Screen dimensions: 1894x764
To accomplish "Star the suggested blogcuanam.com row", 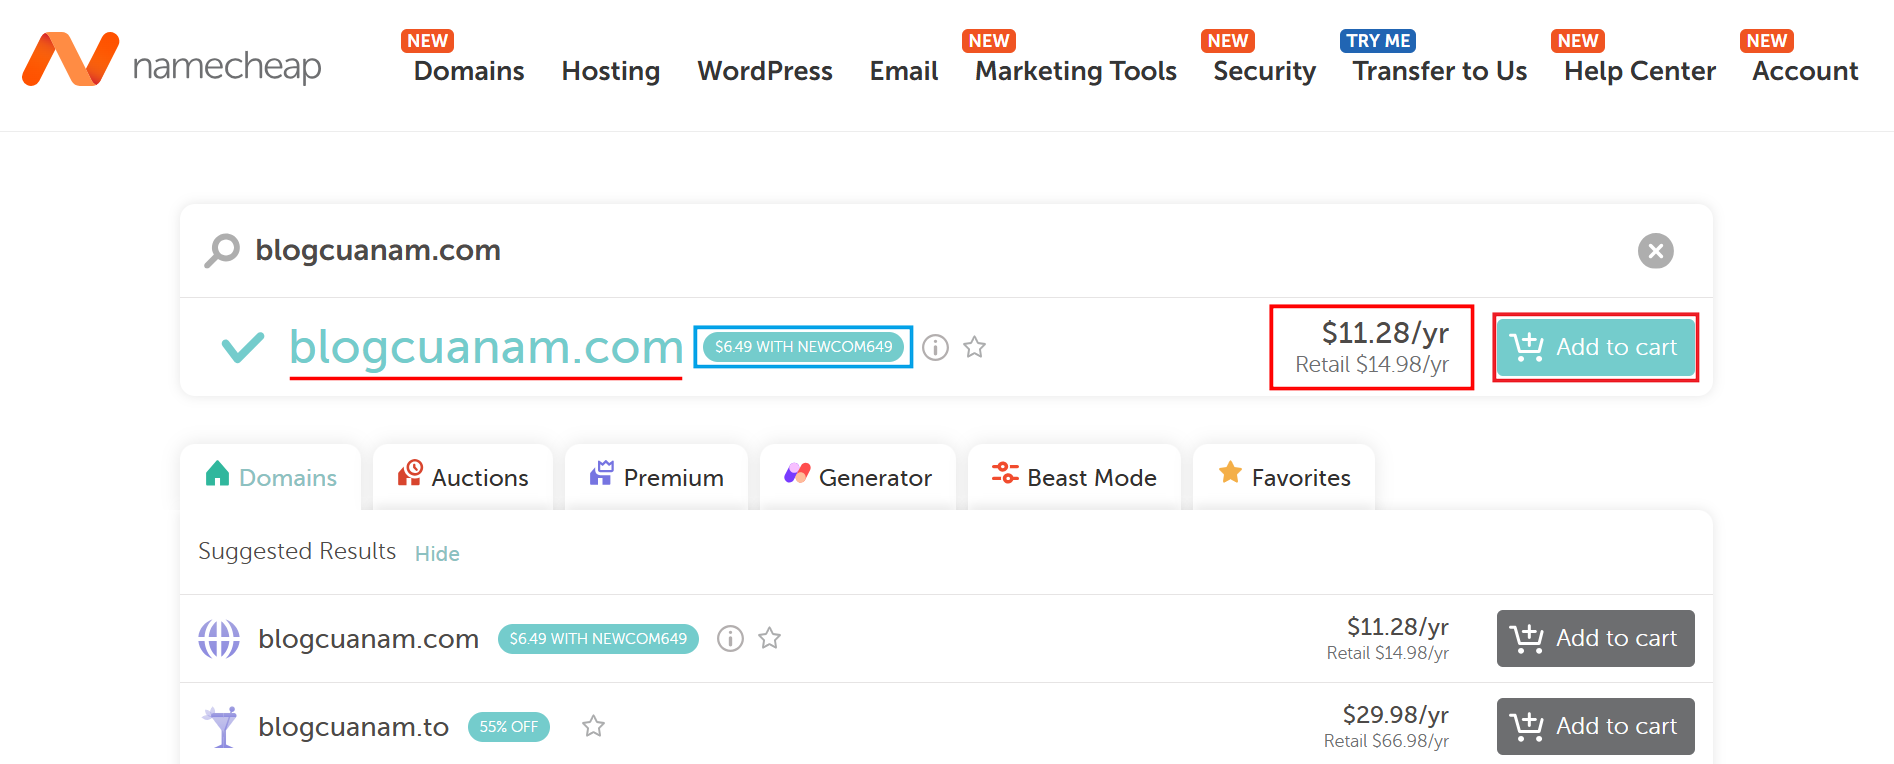I will [769, 638].
